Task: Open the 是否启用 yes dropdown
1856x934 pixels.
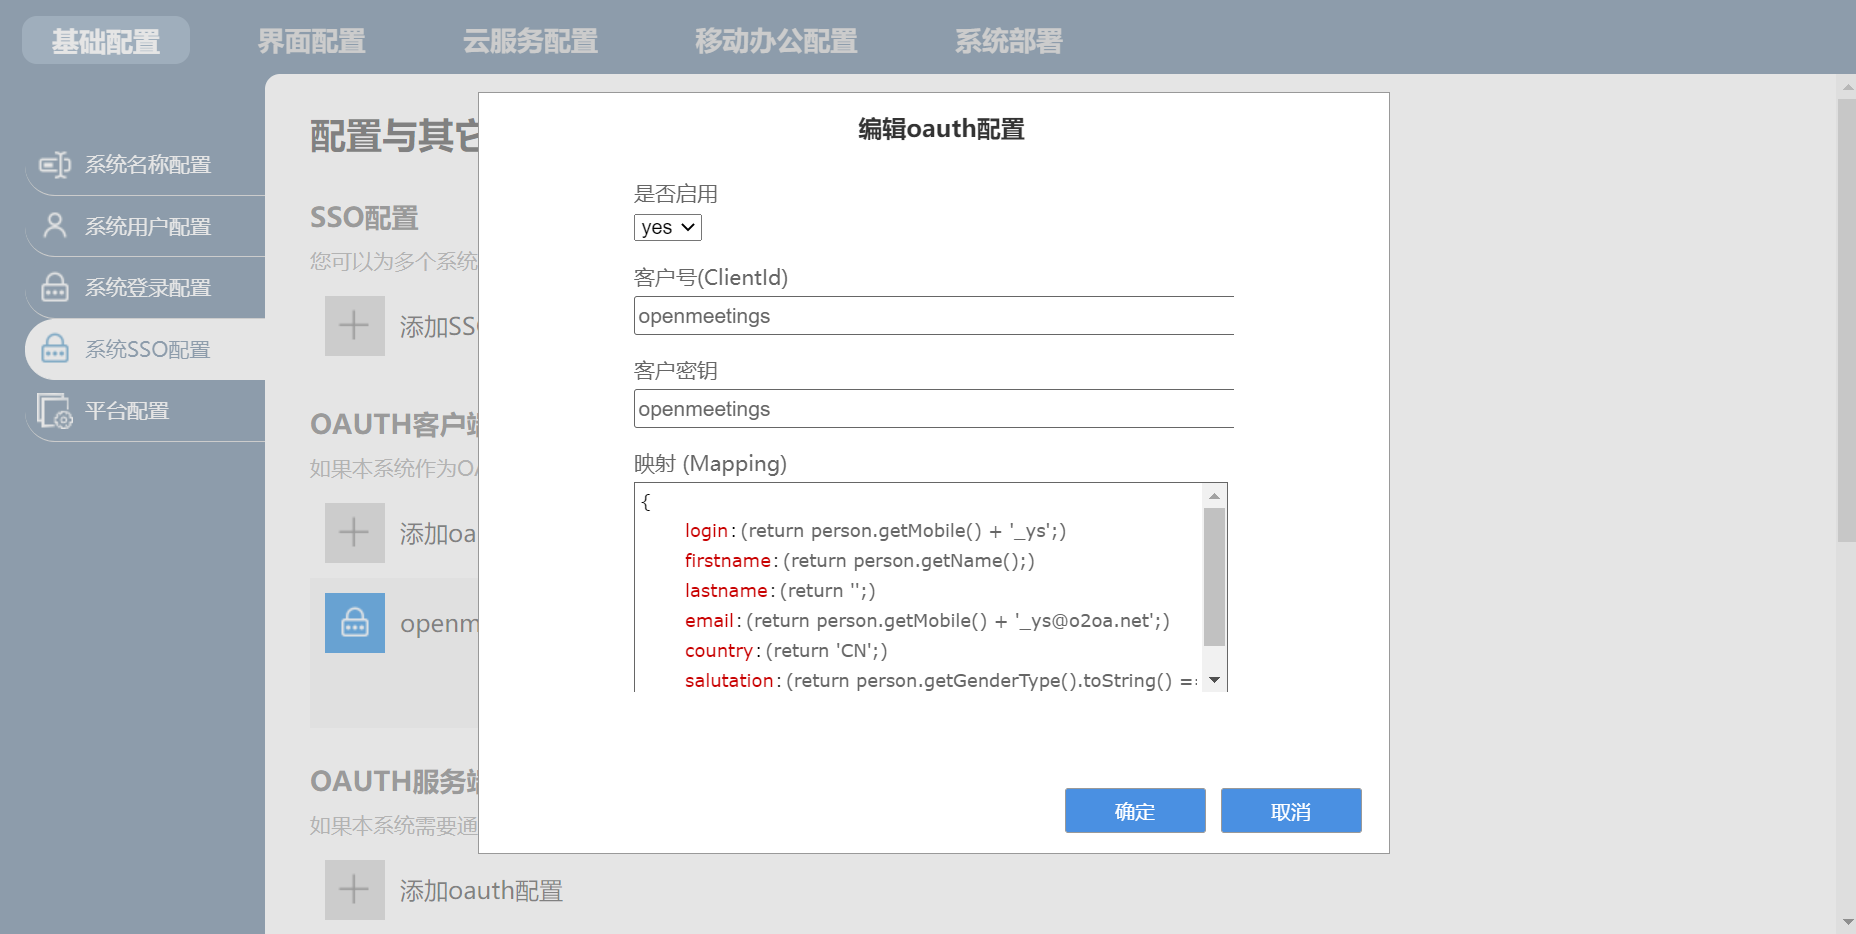Action: point(667,228)
